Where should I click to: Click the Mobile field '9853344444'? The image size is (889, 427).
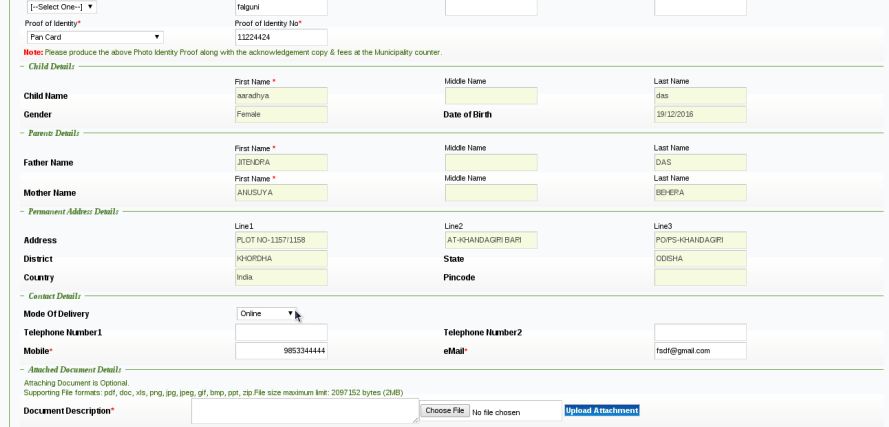coord(281,351)
